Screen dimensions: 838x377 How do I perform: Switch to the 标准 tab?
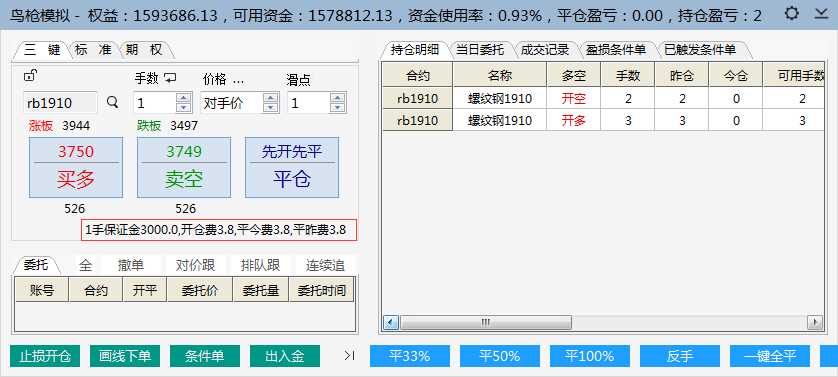pyautogui.click(x=93, y=50)
